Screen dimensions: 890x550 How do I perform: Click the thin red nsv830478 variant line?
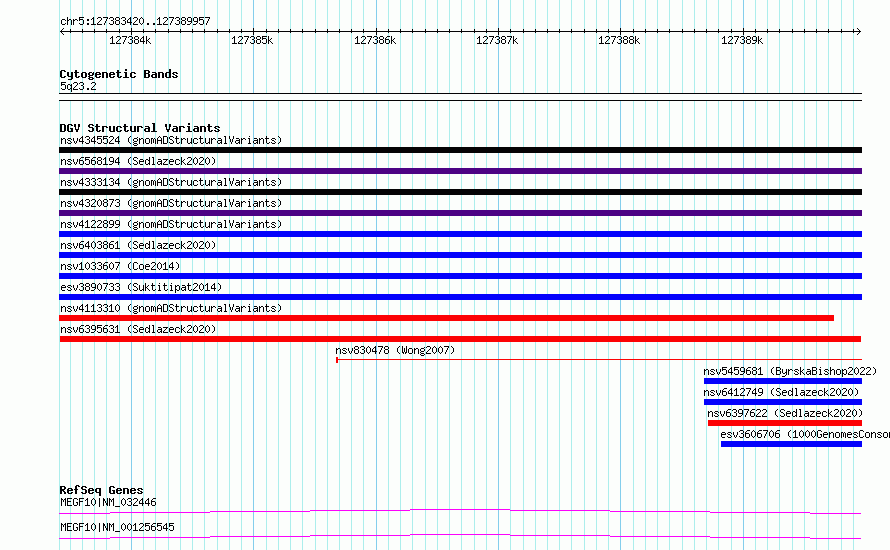point(599,360)
